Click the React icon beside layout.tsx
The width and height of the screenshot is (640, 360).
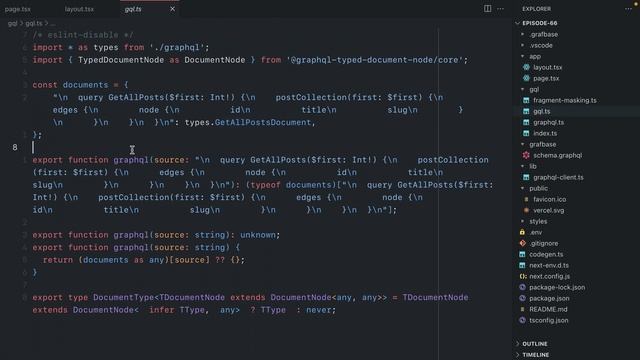coord(526,67)
